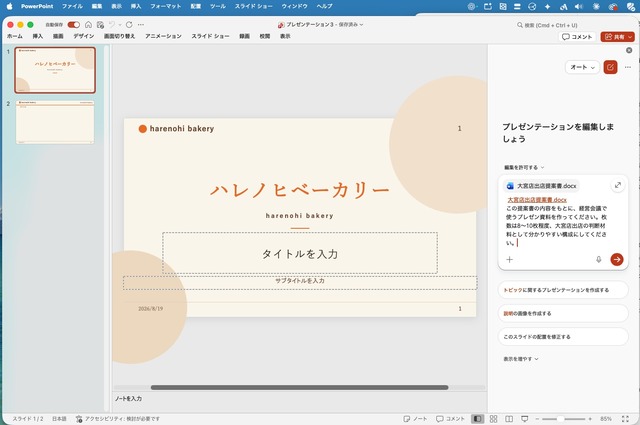
Task: Click the save icon in title bar
Action: [x=100, y=24]
